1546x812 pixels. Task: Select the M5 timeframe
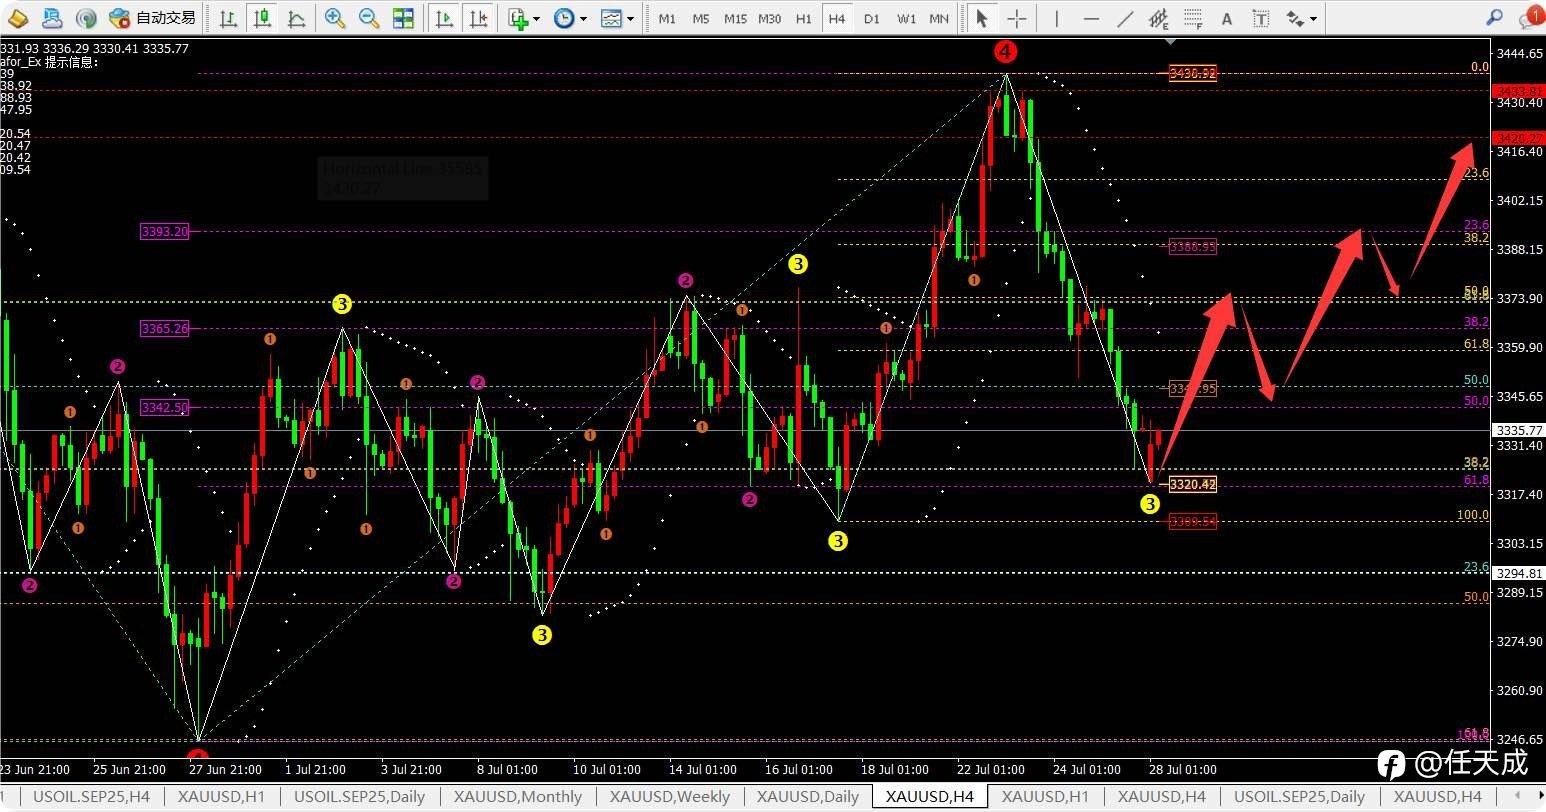pos(701,18)
